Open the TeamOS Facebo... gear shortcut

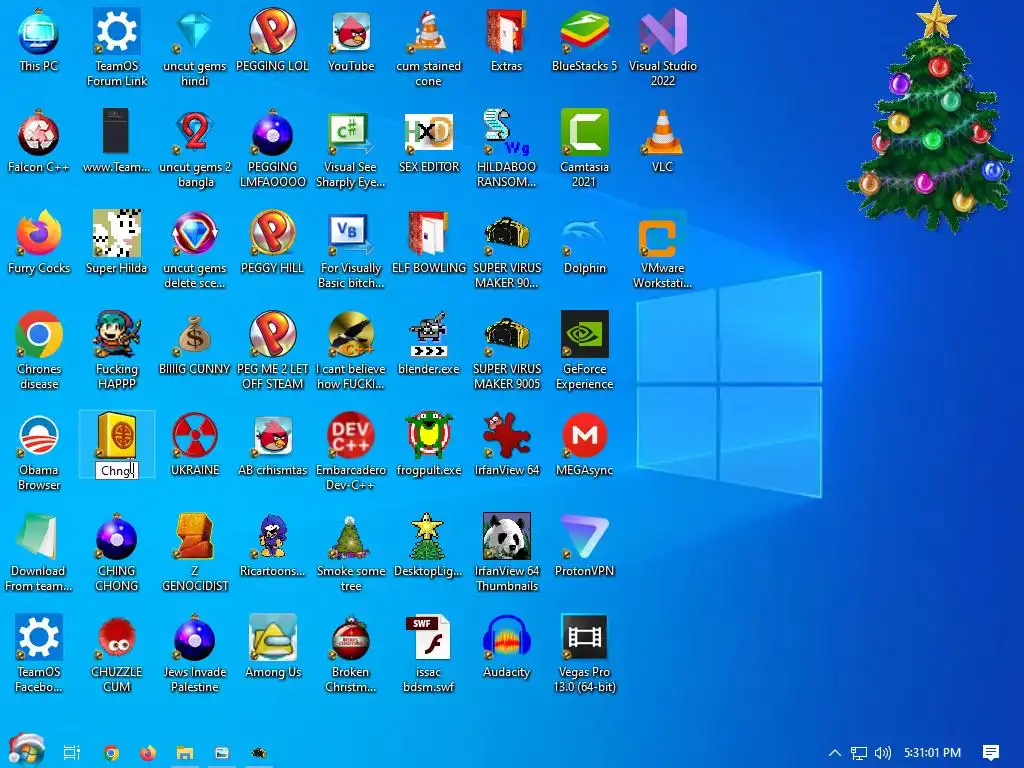pos(39,653)
